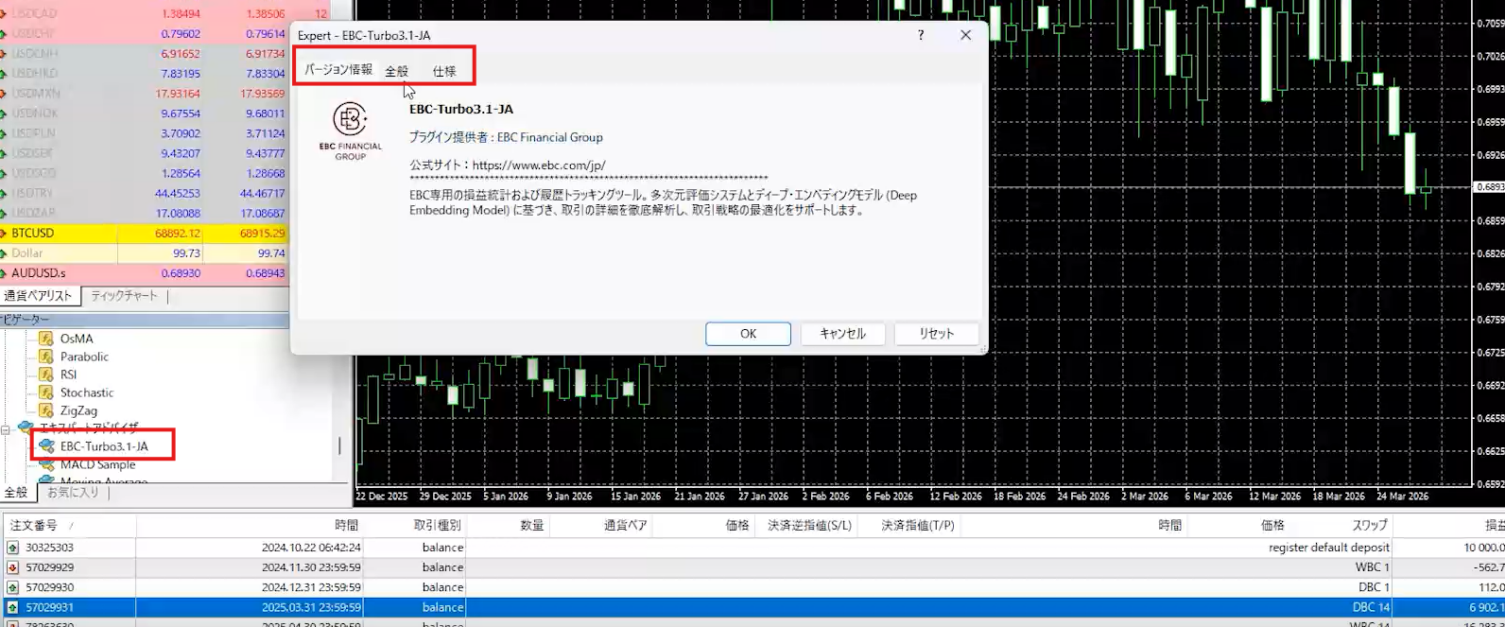Click the help question mark in Expert dialog
The image size is (1505, 627).
[921, 35]
